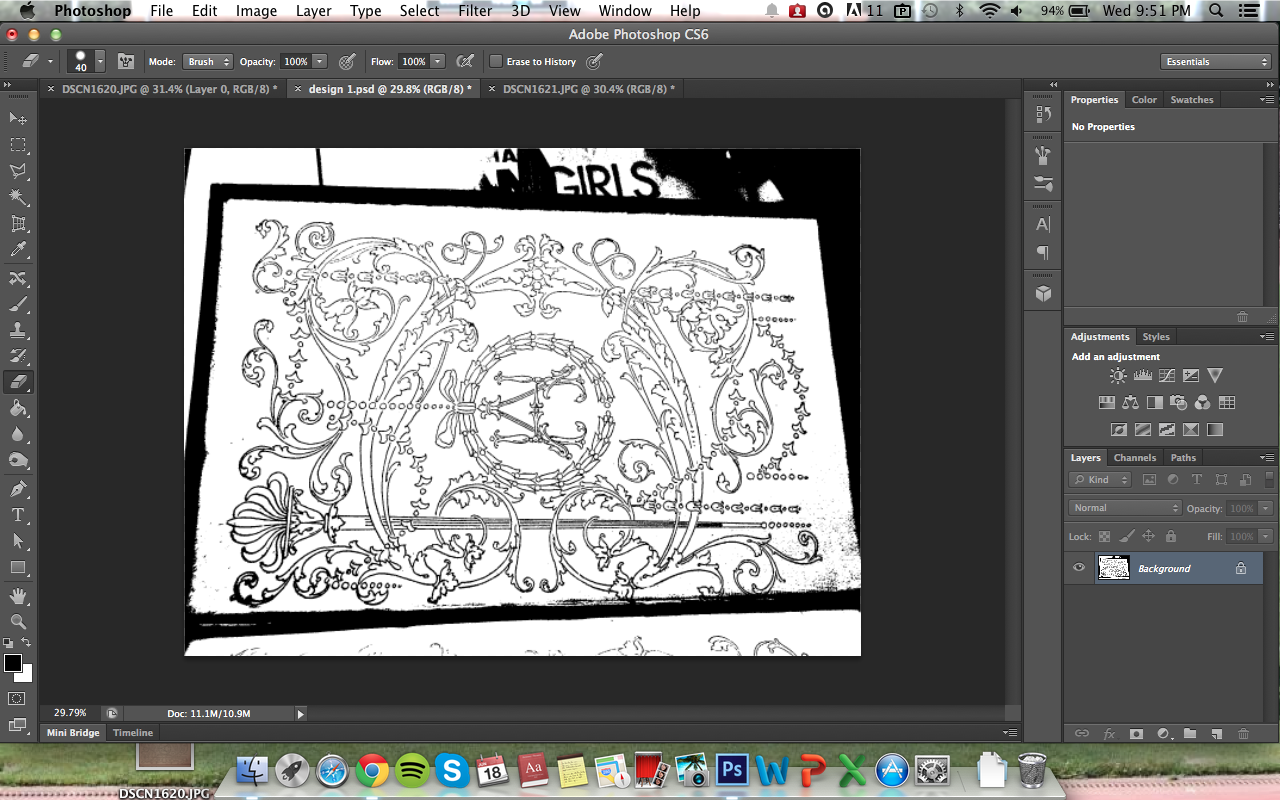1280x800 pixels.
Task: Select the Eraser tool in toolbox
Action: point(18,382)
